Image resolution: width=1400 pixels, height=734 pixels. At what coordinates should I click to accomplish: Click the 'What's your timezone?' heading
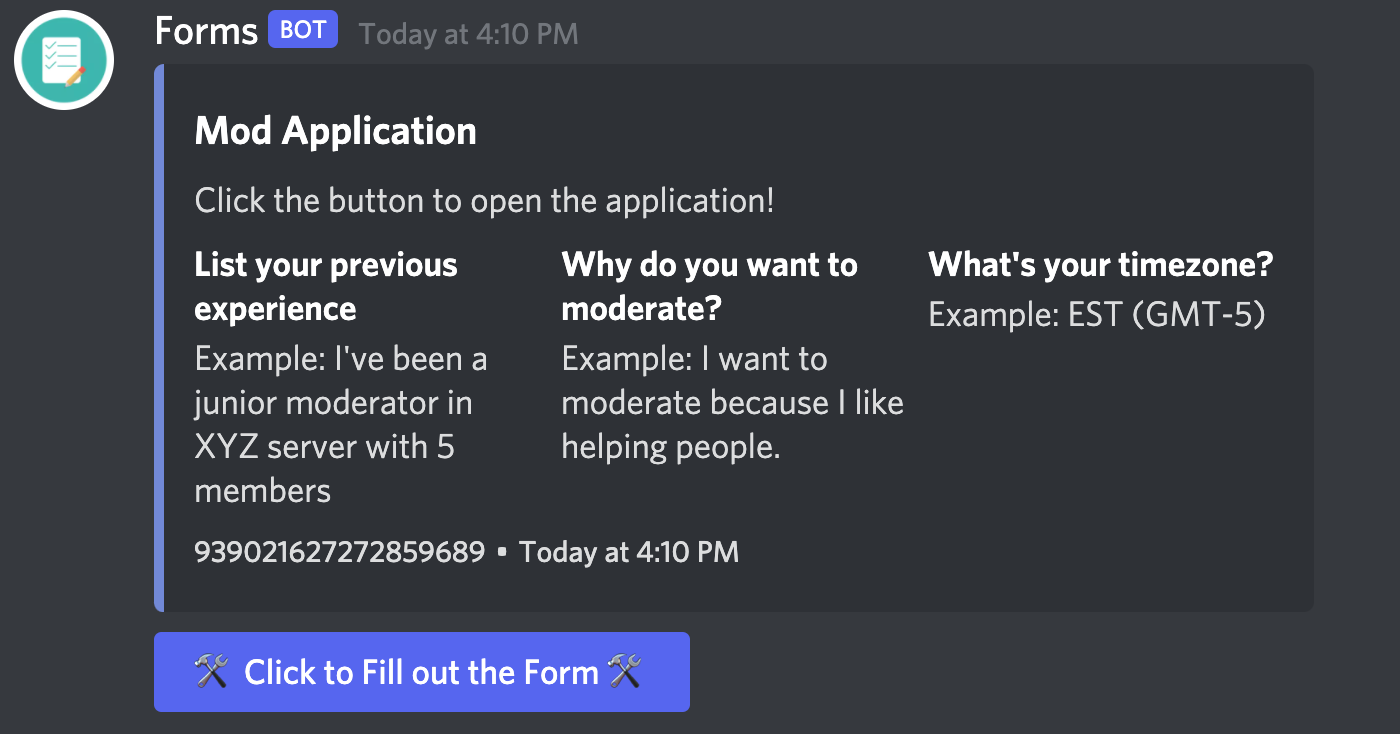coord(1100,265)
